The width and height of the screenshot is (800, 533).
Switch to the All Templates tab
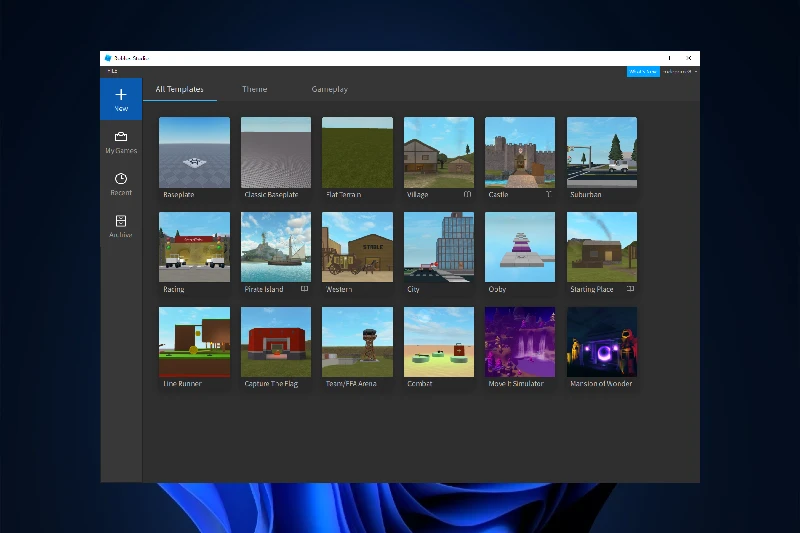180,90
